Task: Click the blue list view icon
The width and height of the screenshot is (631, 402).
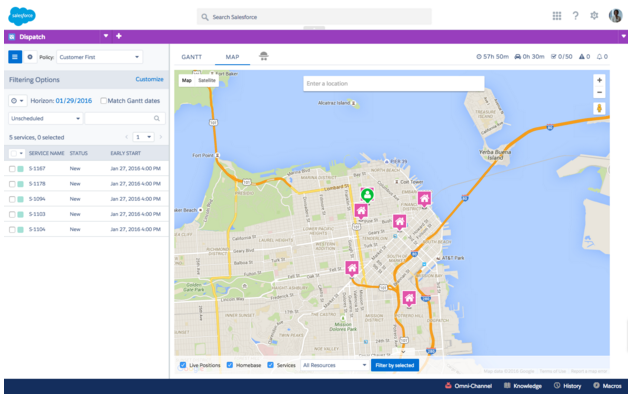Action: (15, 57)
